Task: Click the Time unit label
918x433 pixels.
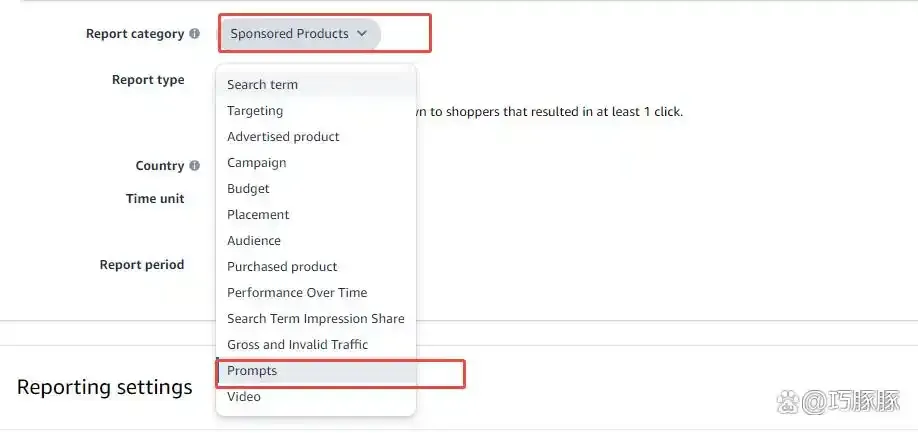Action: [155, 199]
